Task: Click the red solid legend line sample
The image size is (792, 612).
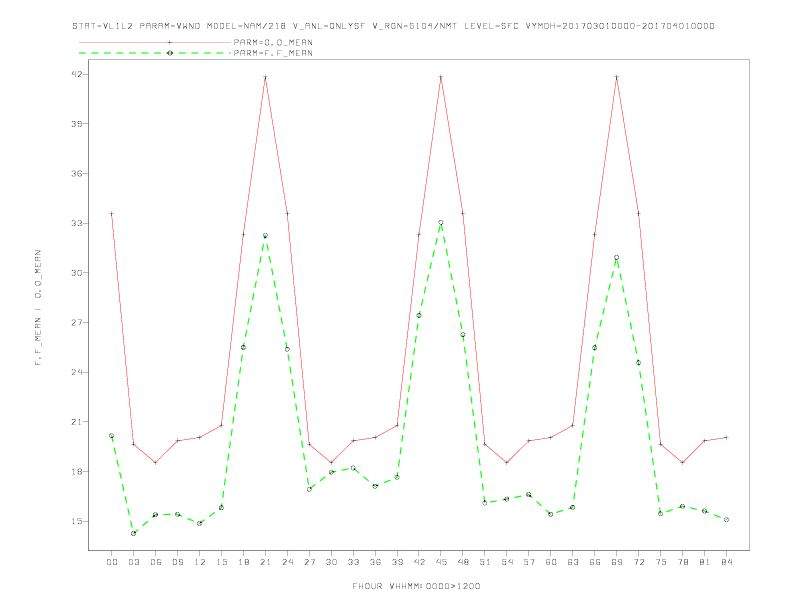Action: [x=155, y=42]
